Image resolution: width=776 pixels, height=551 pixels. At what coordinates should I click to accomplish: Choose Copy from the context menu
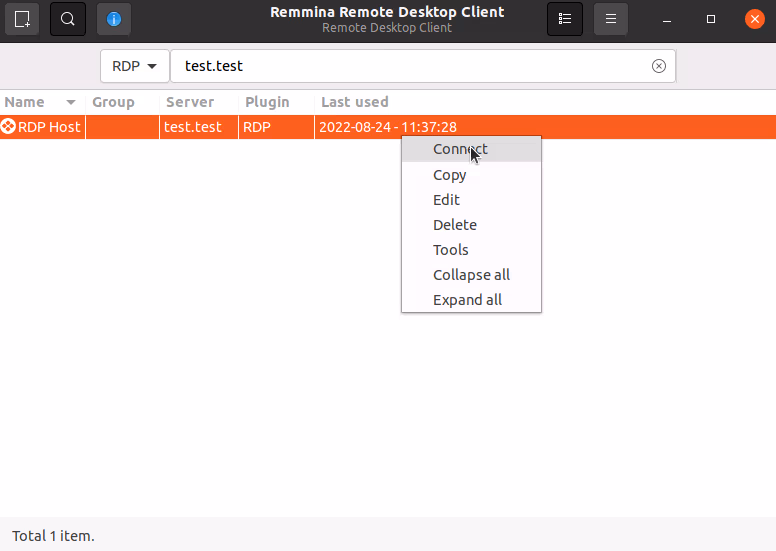click(x=471, y=175)
